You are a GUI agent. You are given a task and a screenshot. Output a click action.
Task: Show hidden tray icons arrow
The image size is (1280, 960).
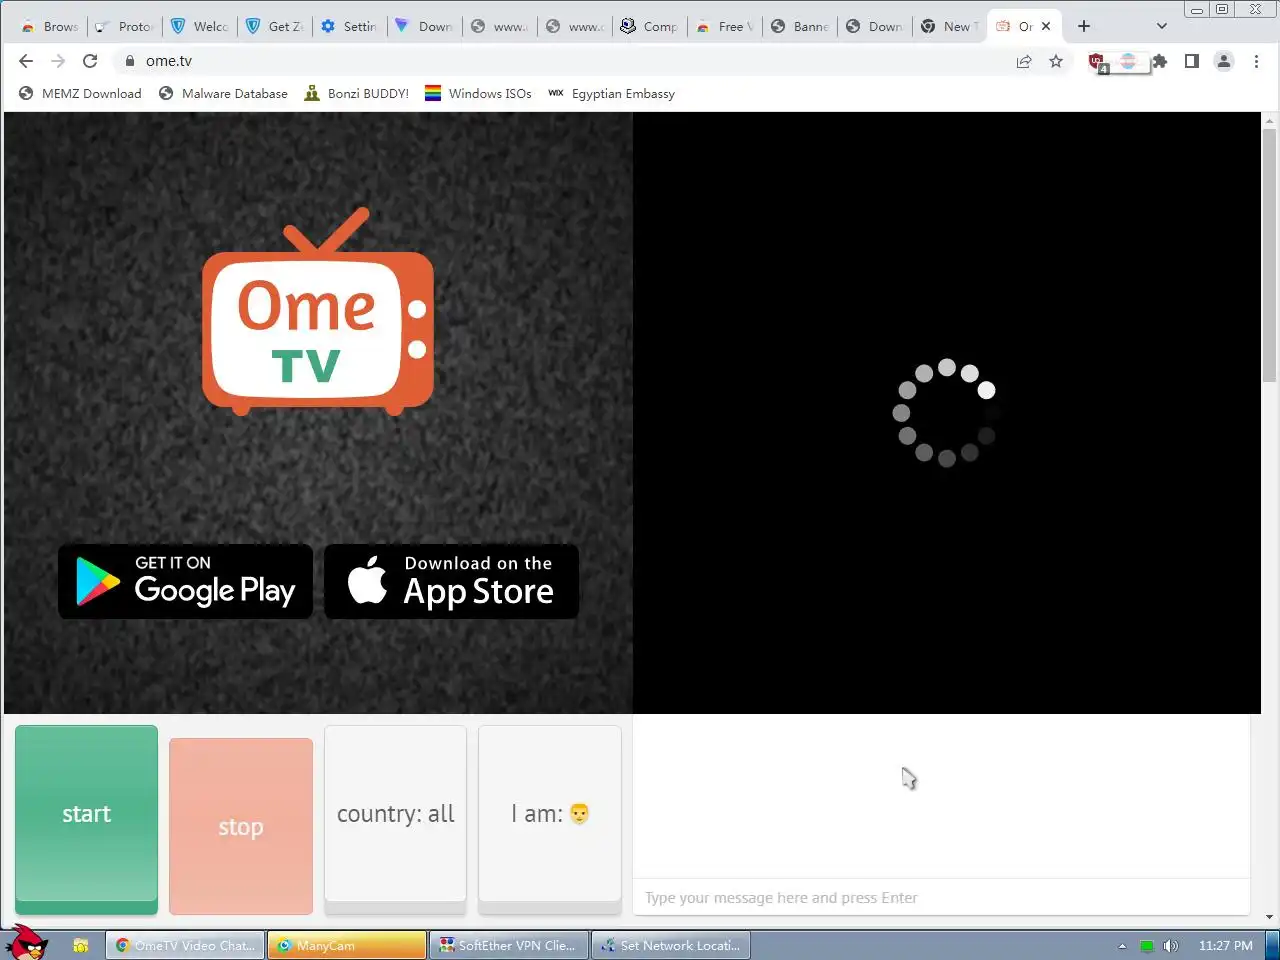pos(1122,946)
